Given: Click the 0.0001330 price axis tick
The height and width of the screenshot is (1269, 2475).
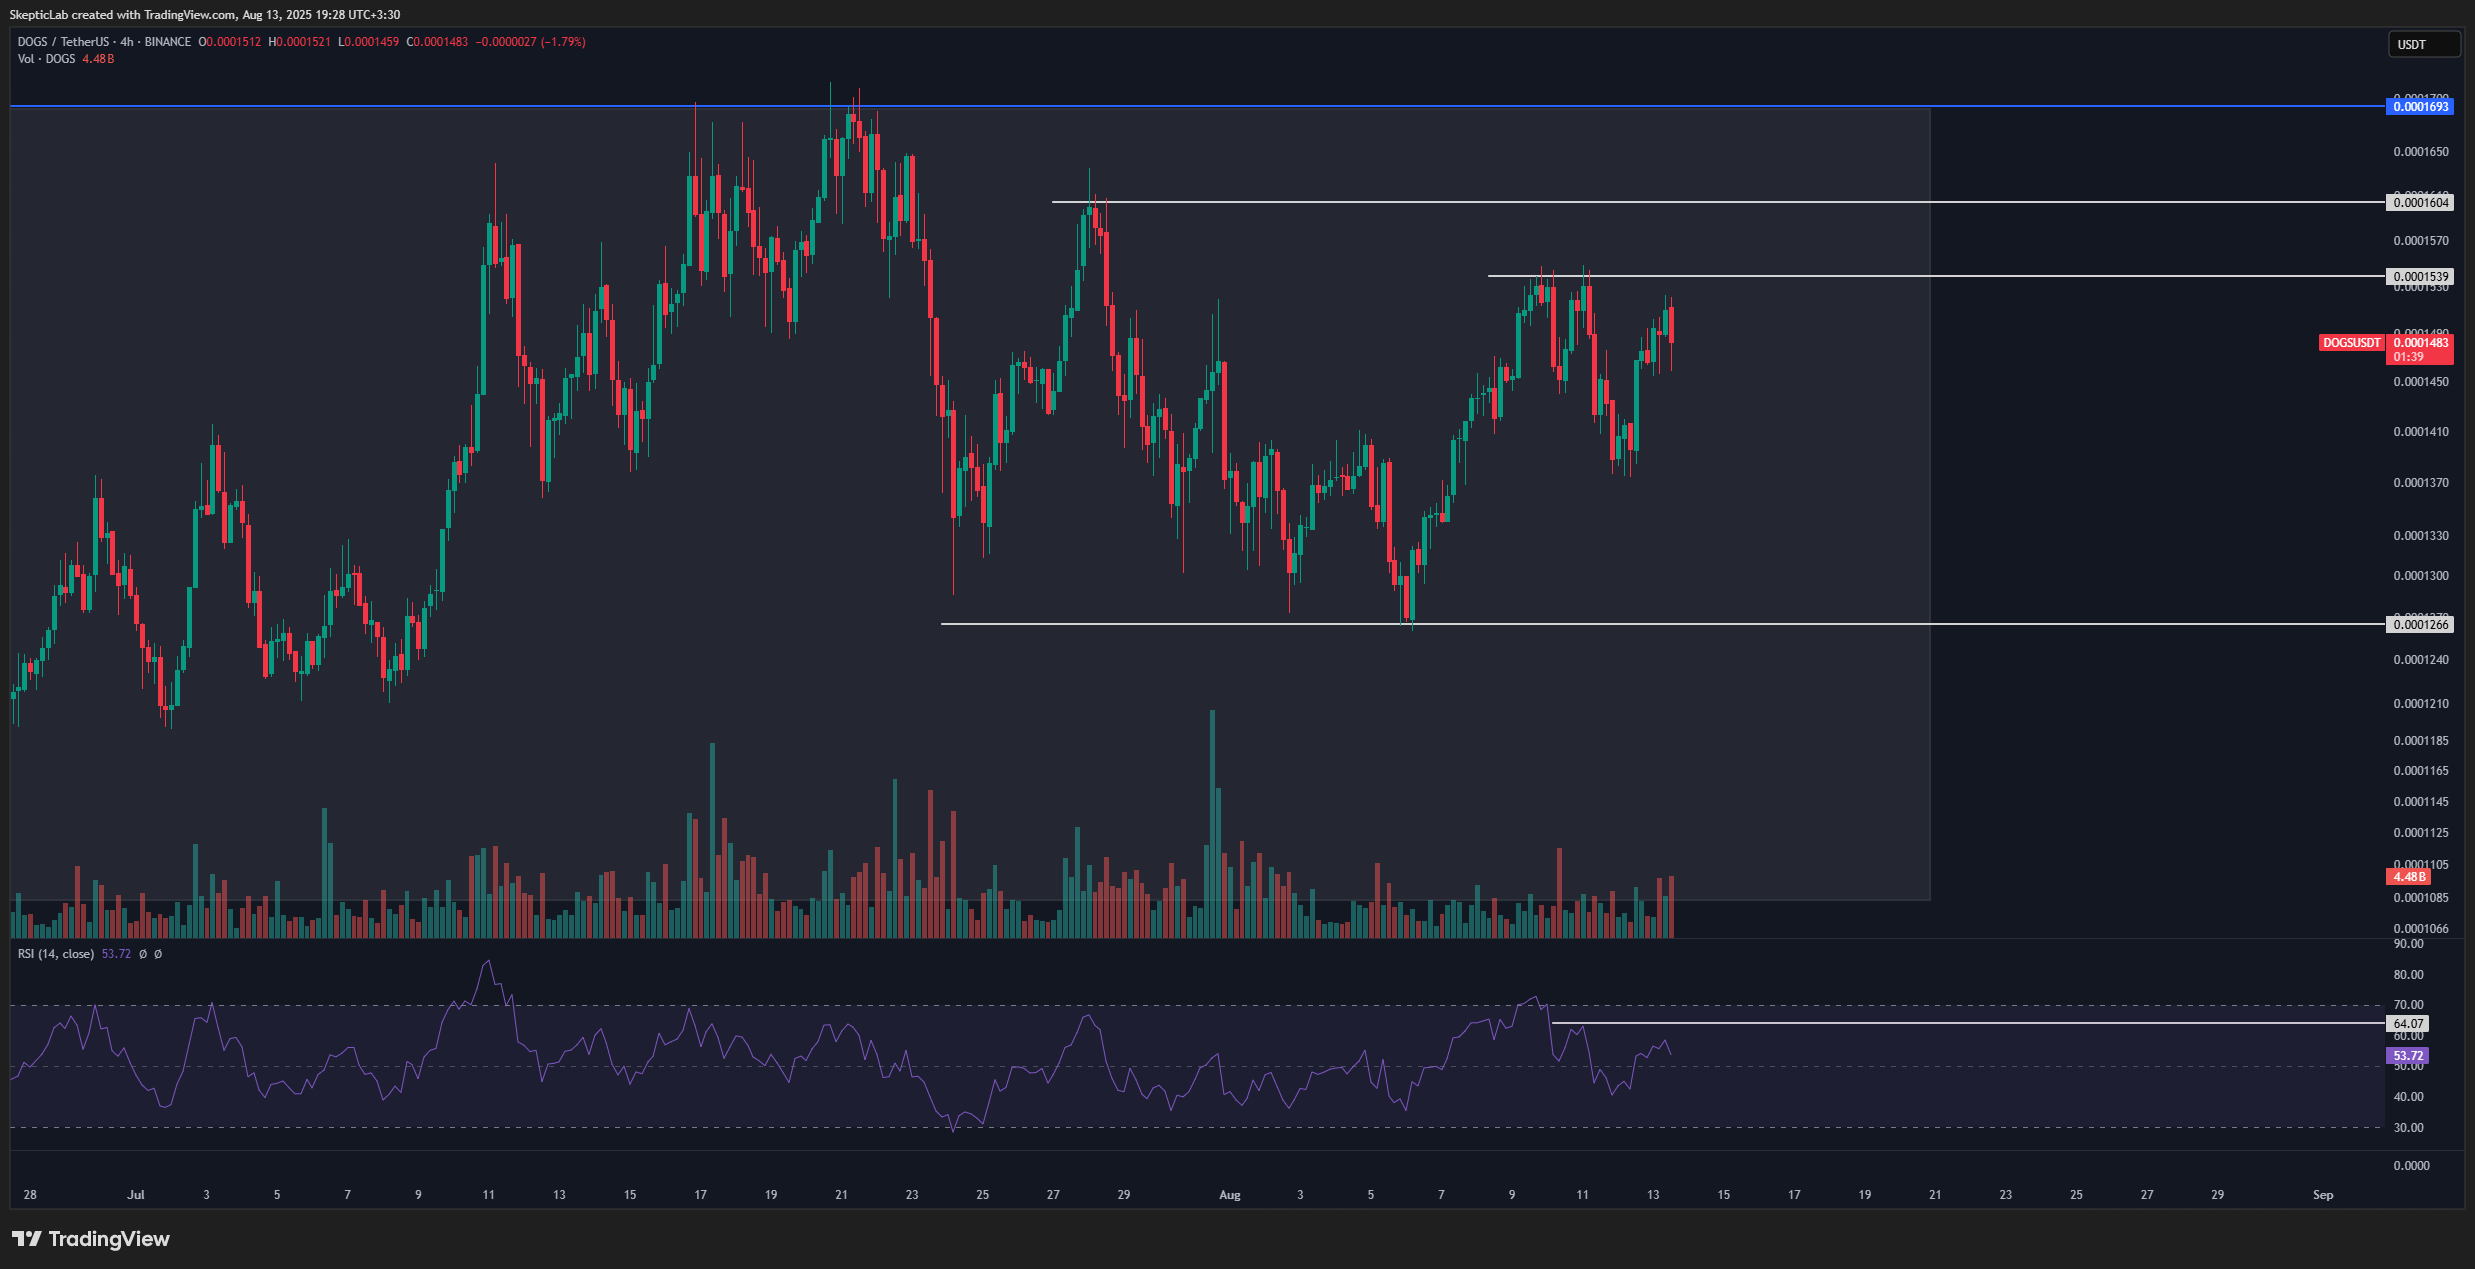Looking at the screenshot, I should (2420, 536).
